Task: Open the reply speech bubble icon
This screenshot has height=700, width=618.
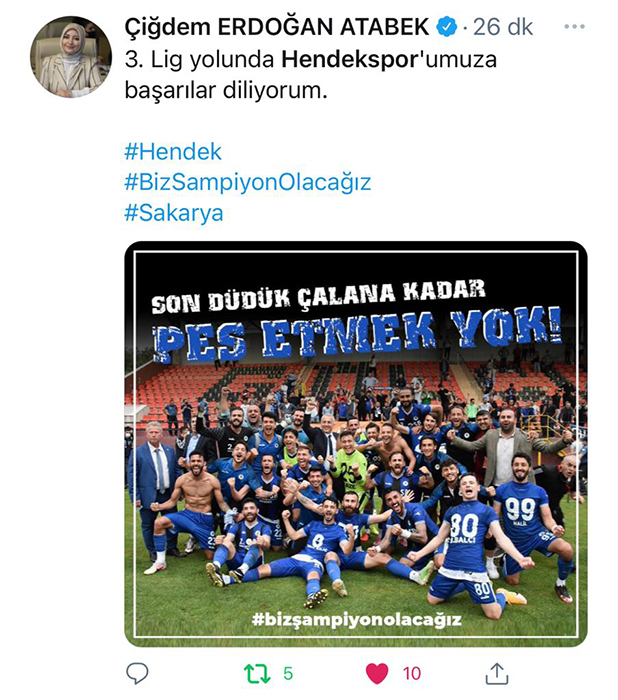Action: 137,673
